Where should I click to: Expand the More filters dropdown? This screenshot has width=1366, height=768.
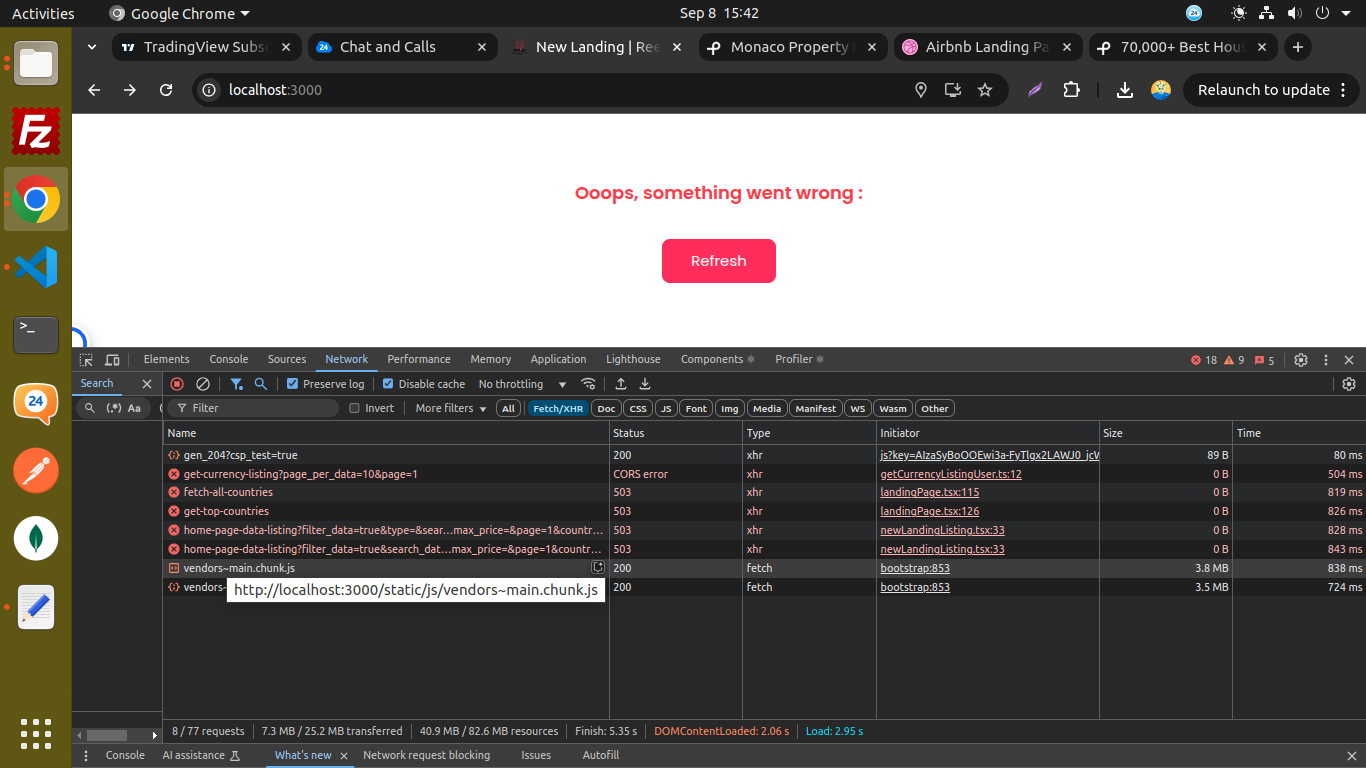pos(451,408)
